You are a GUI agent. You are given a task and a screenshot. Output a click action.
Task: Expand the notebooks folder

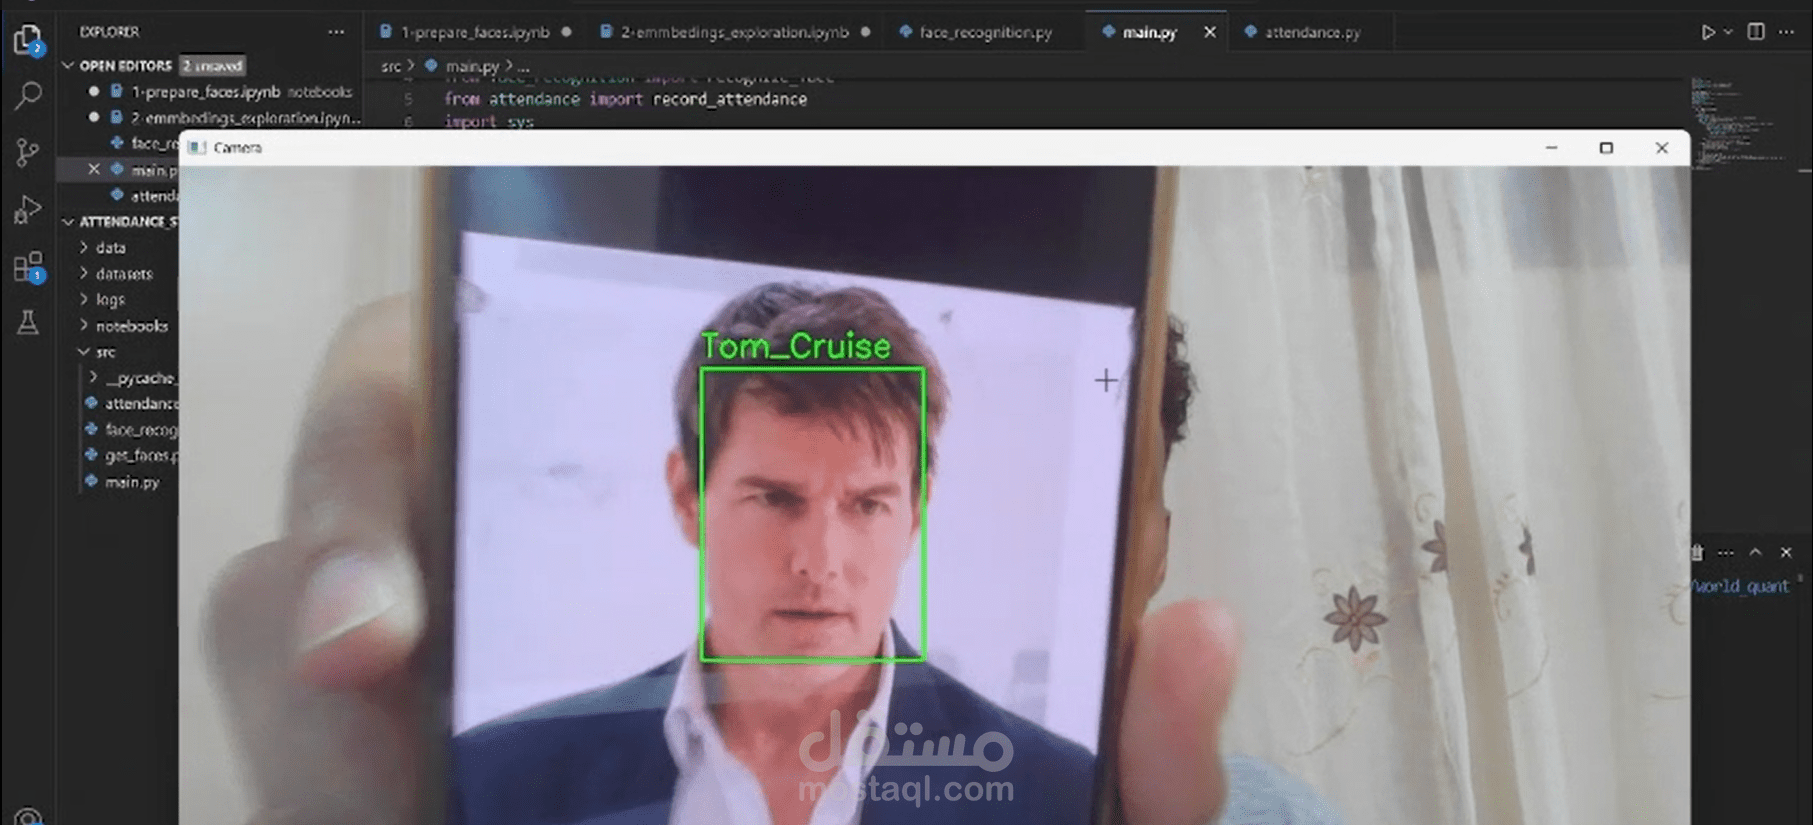point(132,326)
